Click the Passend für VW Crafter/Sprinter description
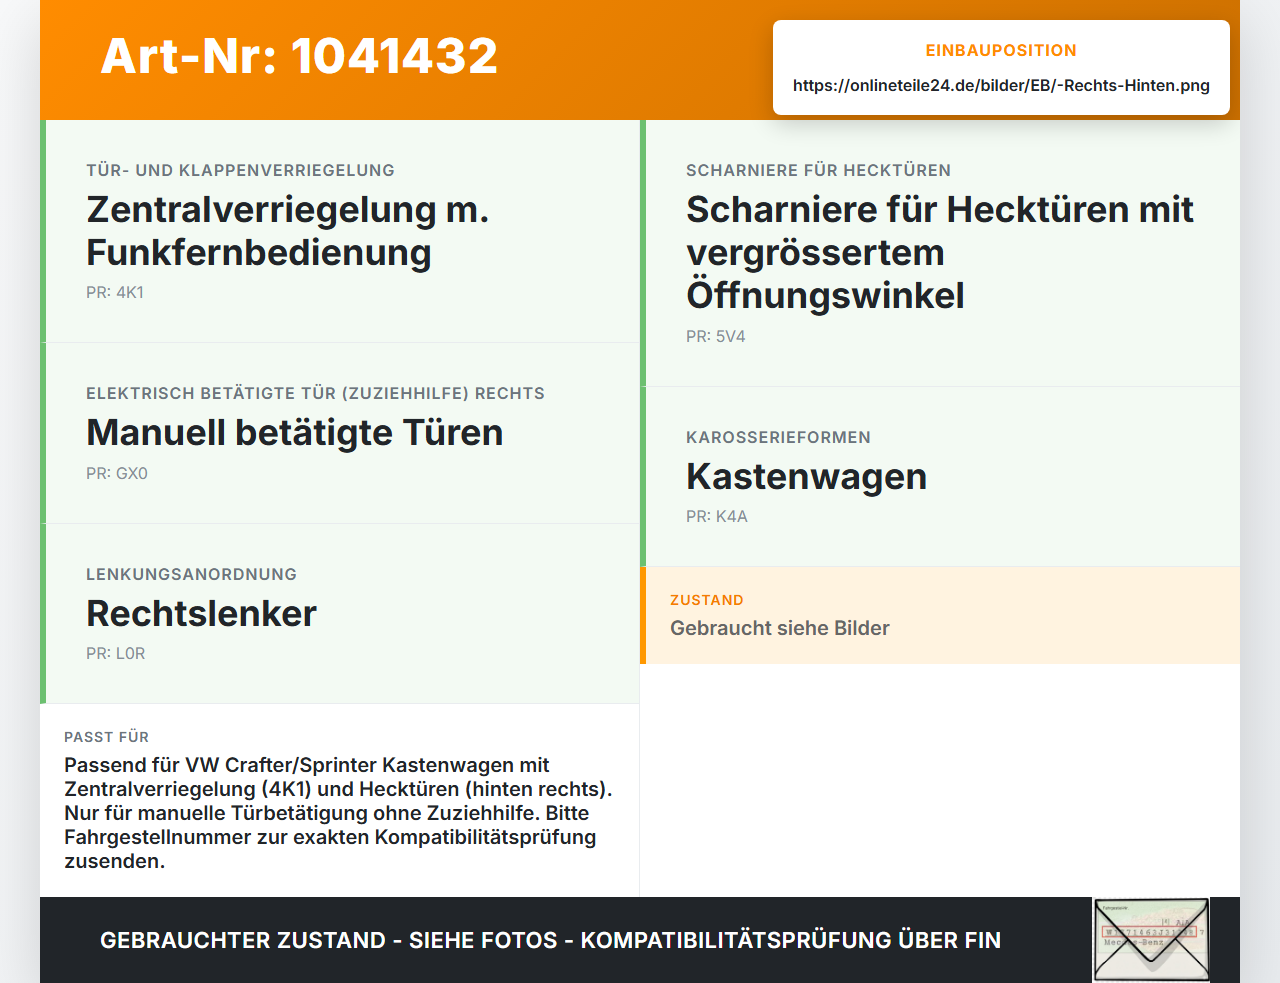The image size is (1280, 983). [339, 813]
